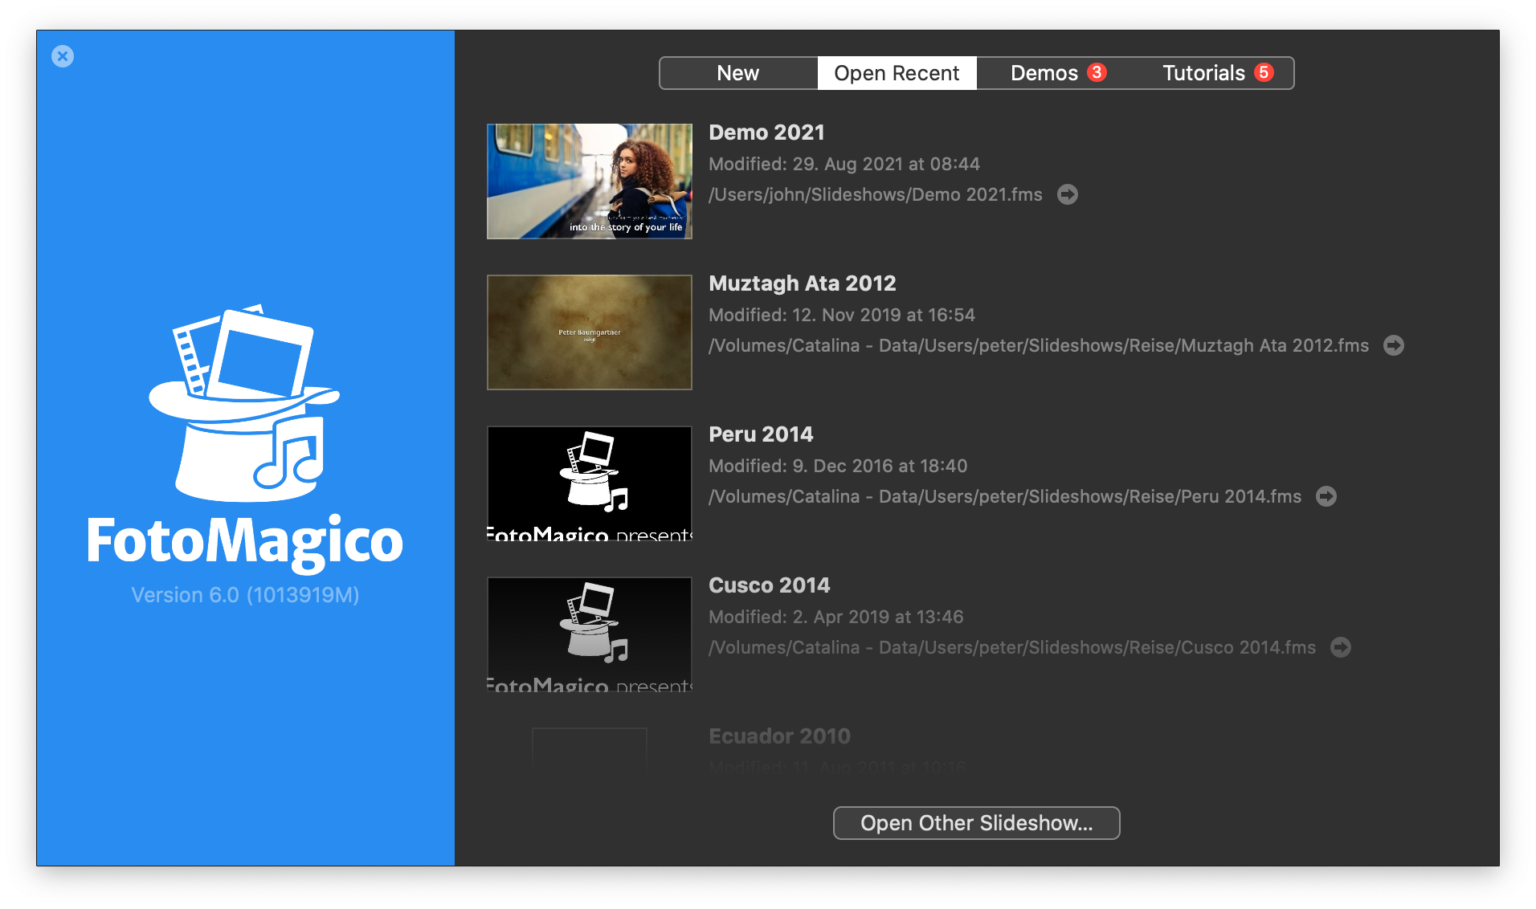Close the welcome window with the X icon
The image size is (1536, 909).
[x=63, y=57]
